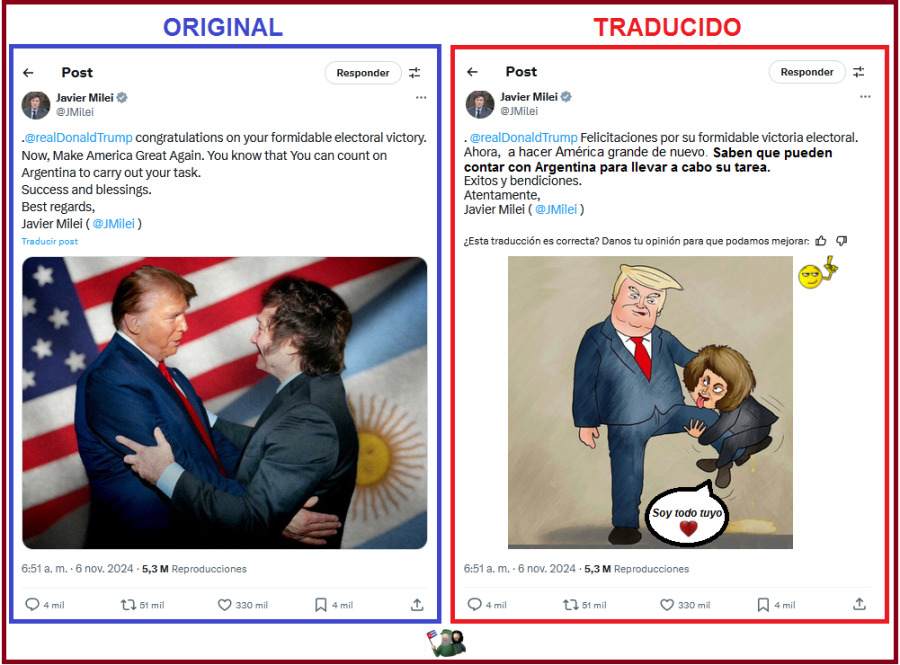Open reply filter settings icon in translated post
The height and width of the screenshot is (665, 900).
[859, 72]
